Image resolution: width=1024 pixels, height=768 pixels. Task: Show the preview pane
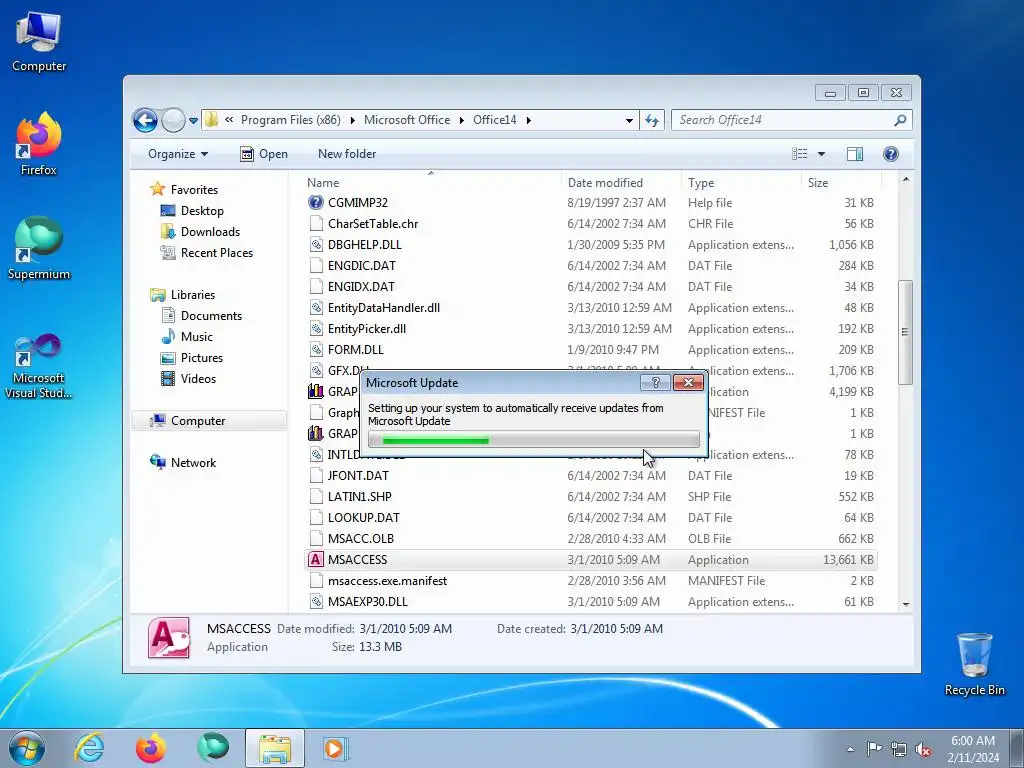(855, 154)
